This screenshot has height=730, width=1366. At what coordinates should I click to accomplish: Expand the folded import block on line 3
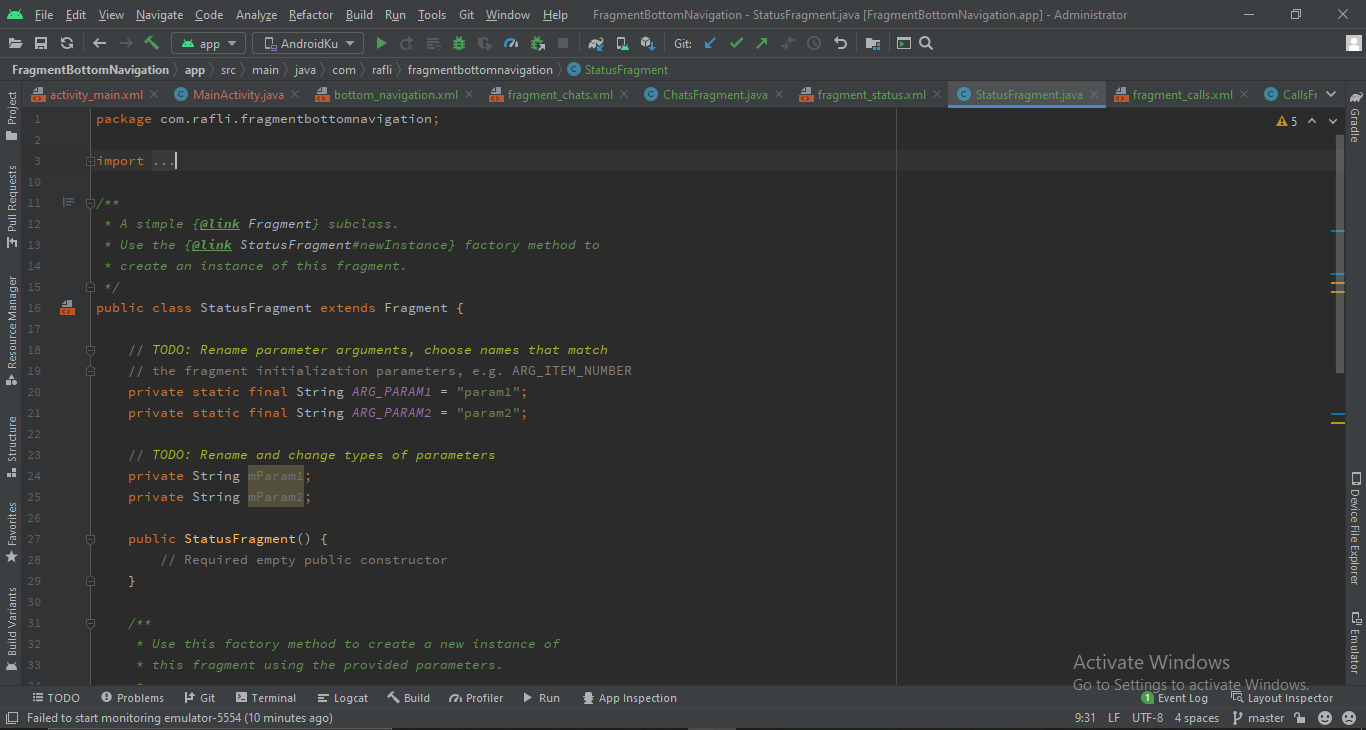(x=90, y=161)
